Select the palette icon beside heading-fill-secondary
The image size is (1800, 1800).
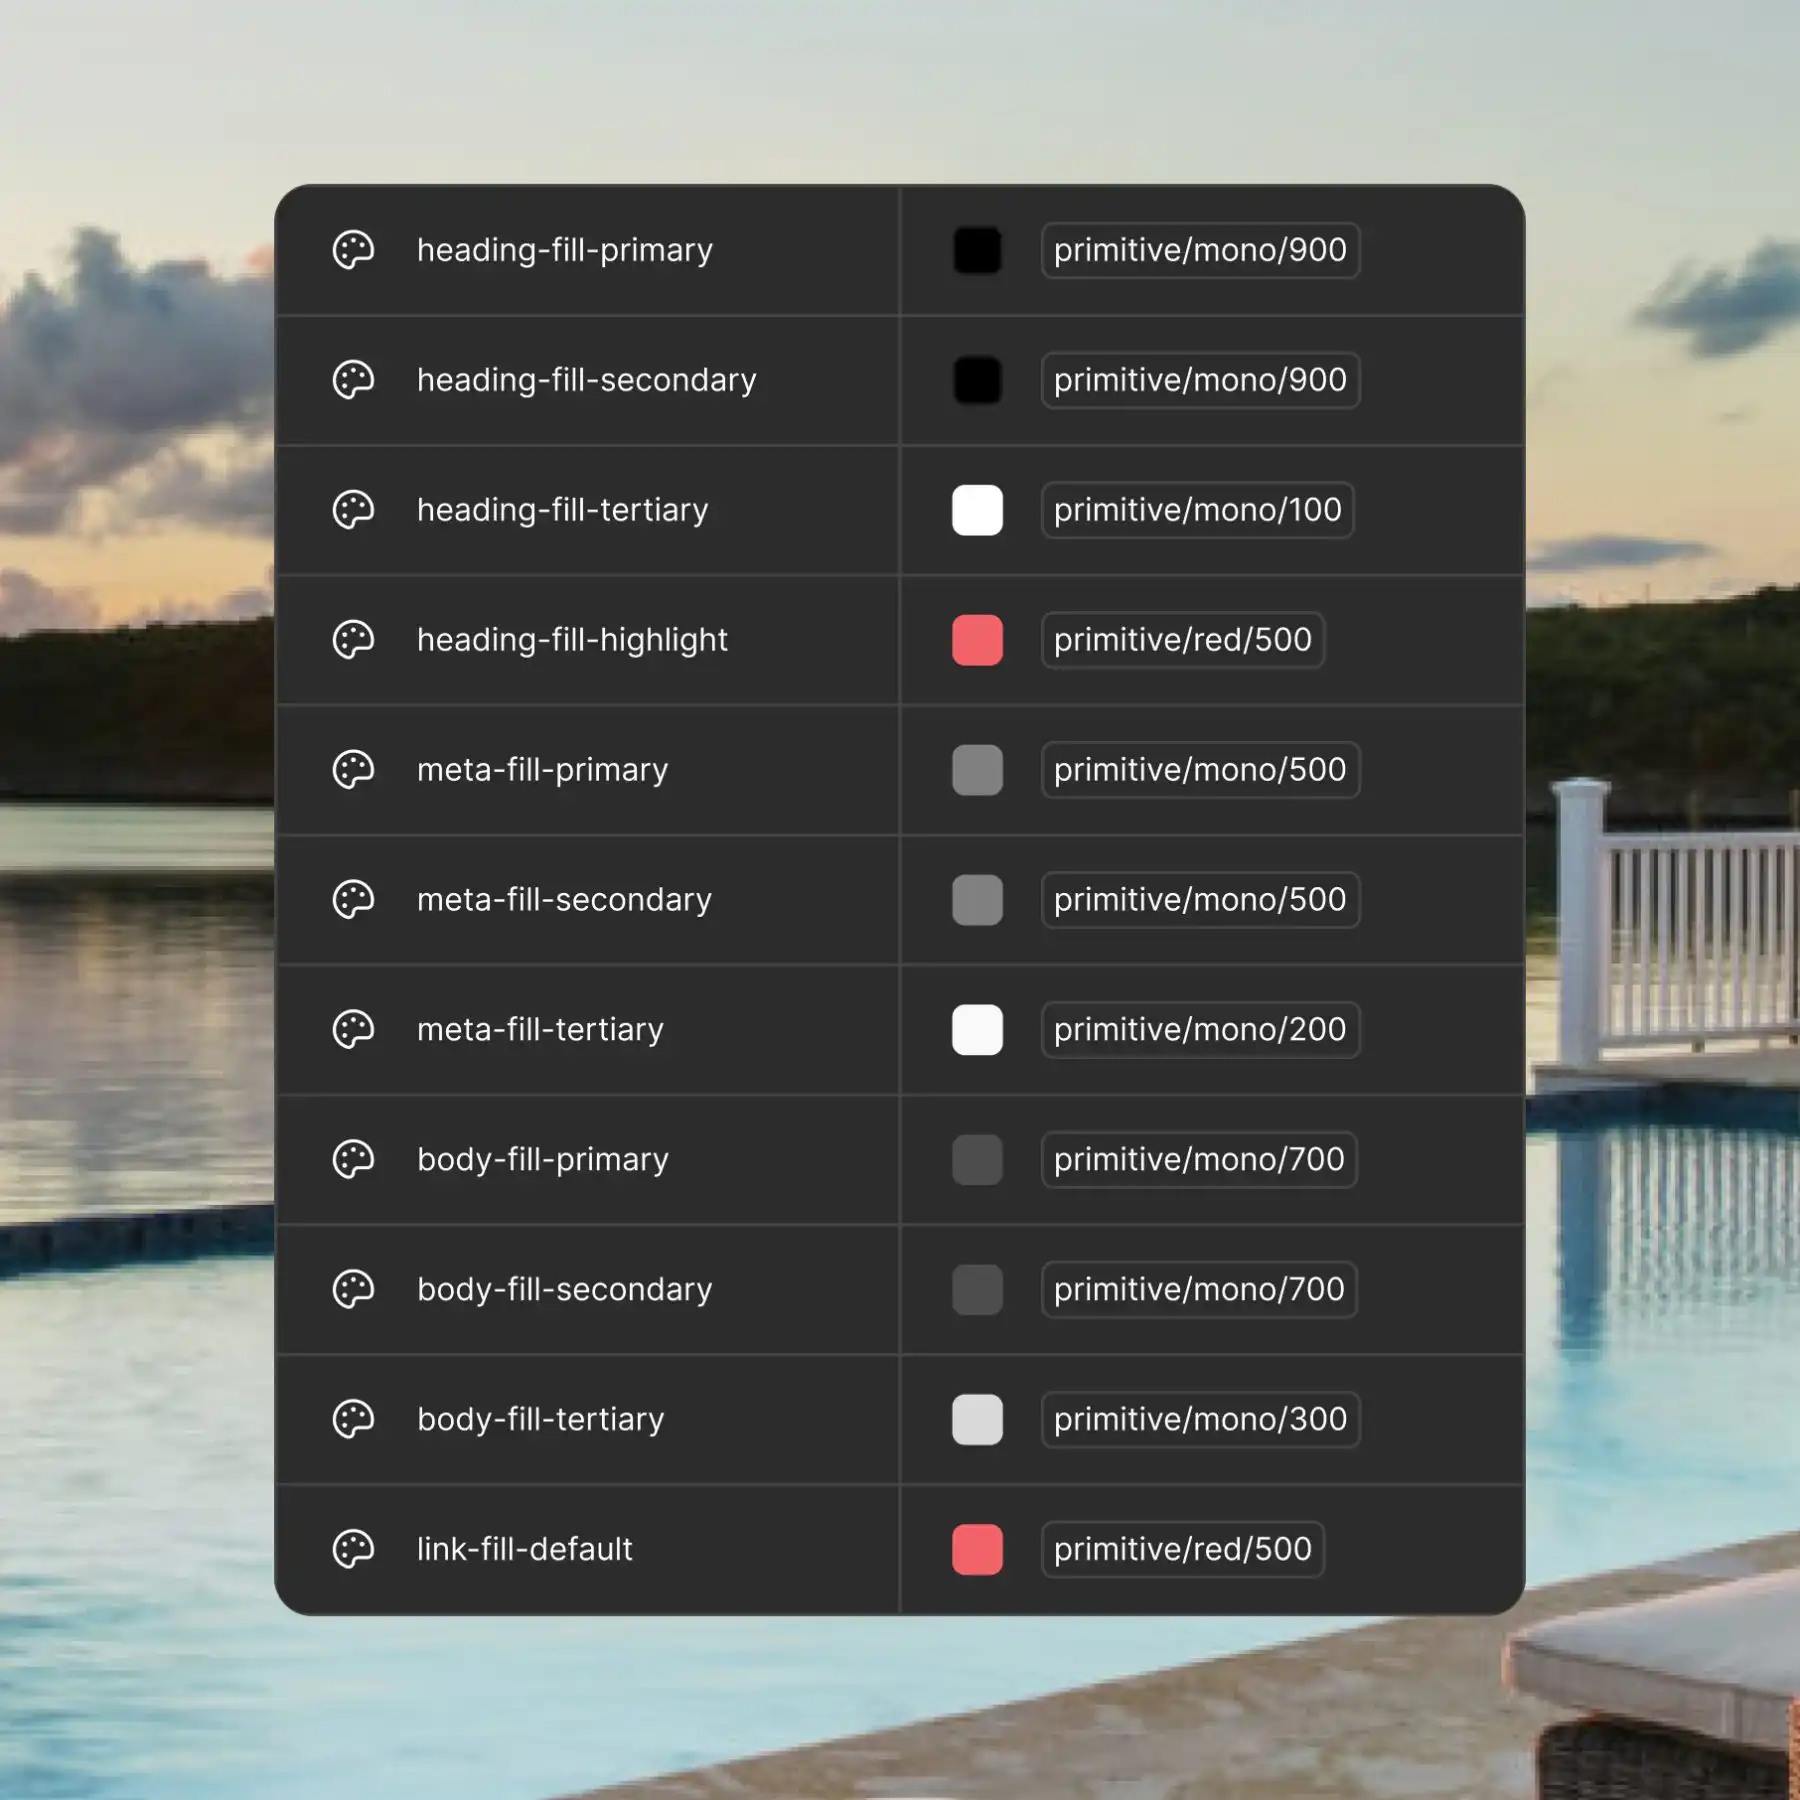coord(352,380)
